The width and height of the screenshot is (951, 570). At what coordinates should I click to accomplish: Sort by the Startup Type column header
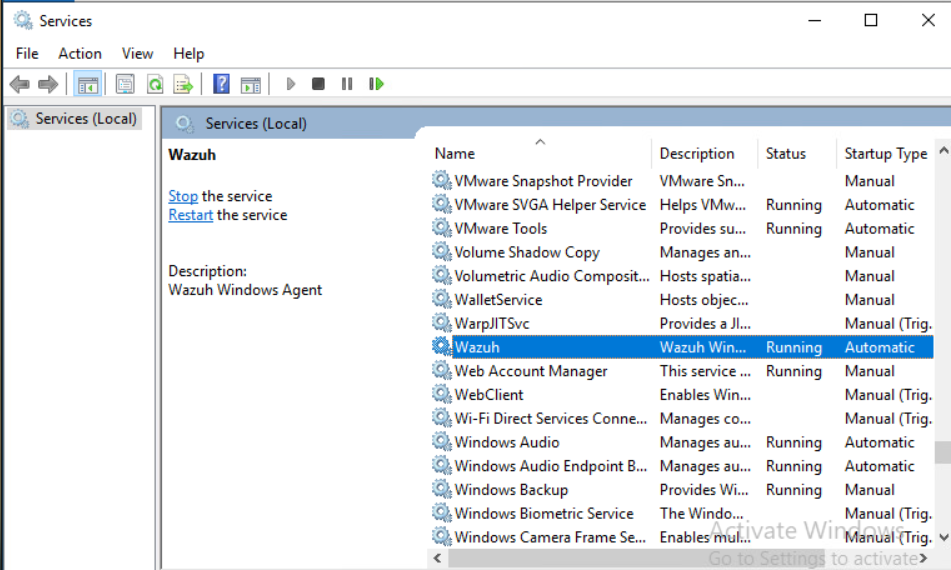885,153
